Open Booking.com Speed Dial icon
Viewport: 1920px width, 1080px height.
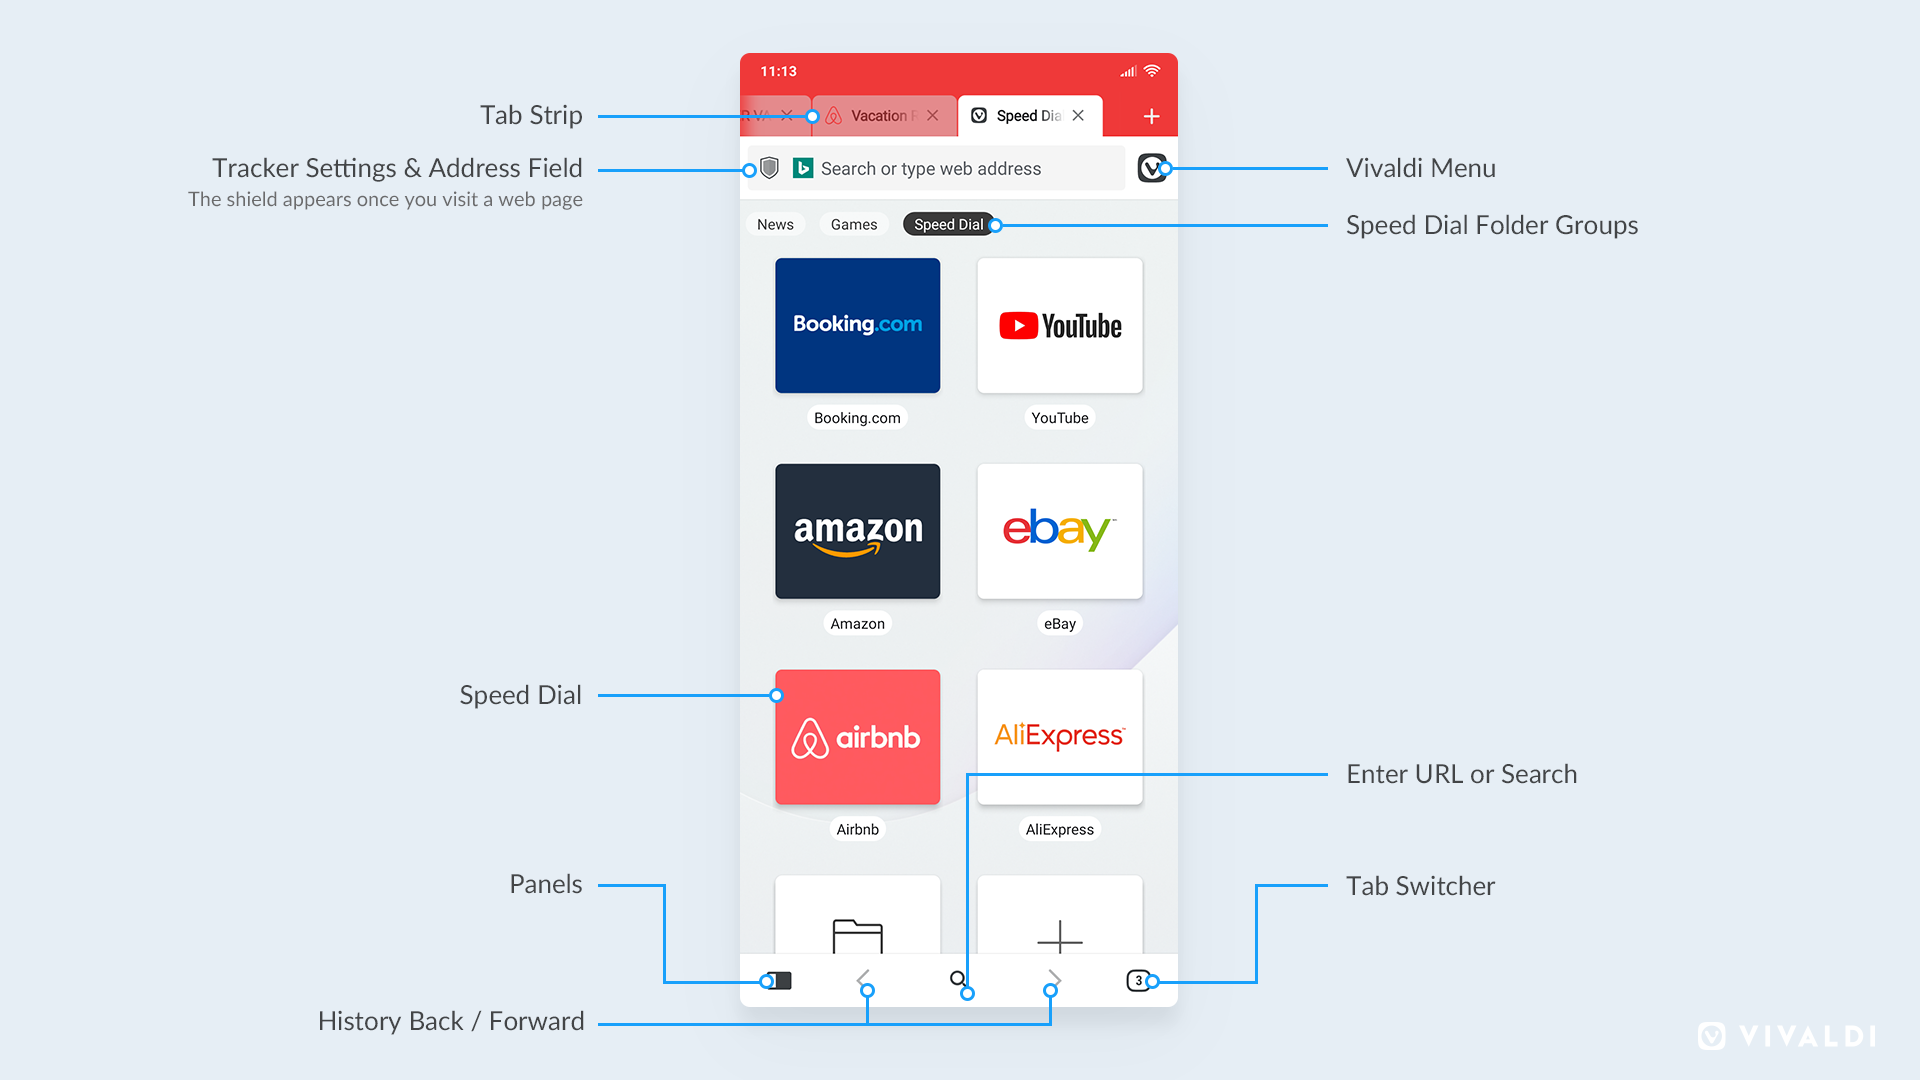tap(857, 324)
